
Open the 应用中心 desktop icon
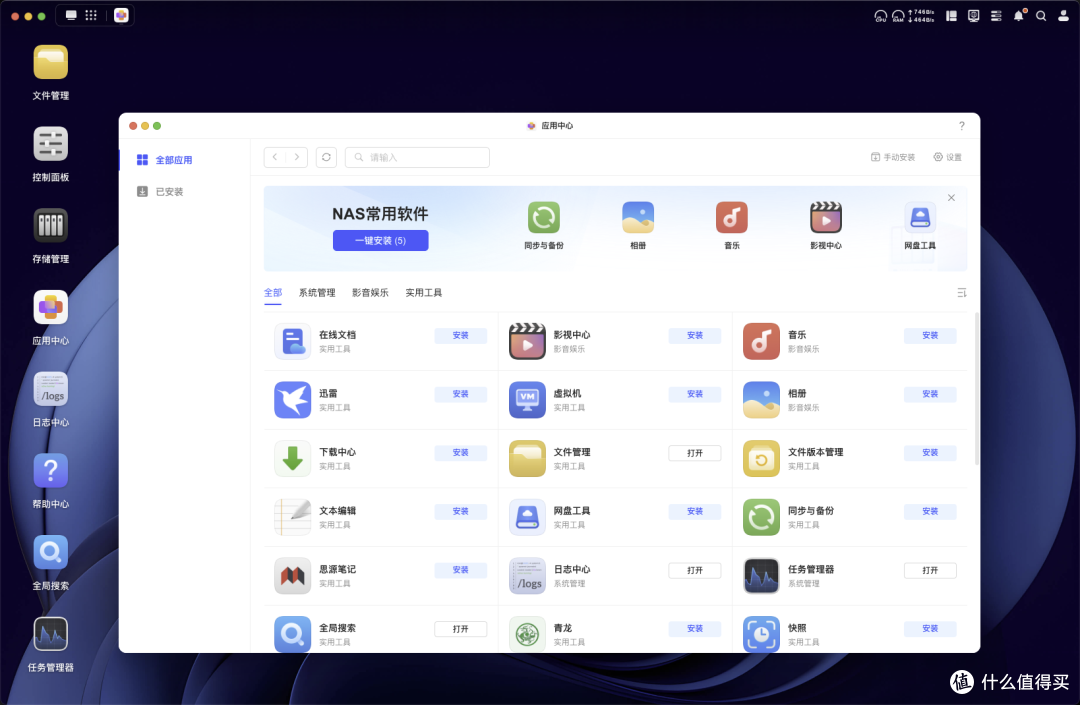50,308
